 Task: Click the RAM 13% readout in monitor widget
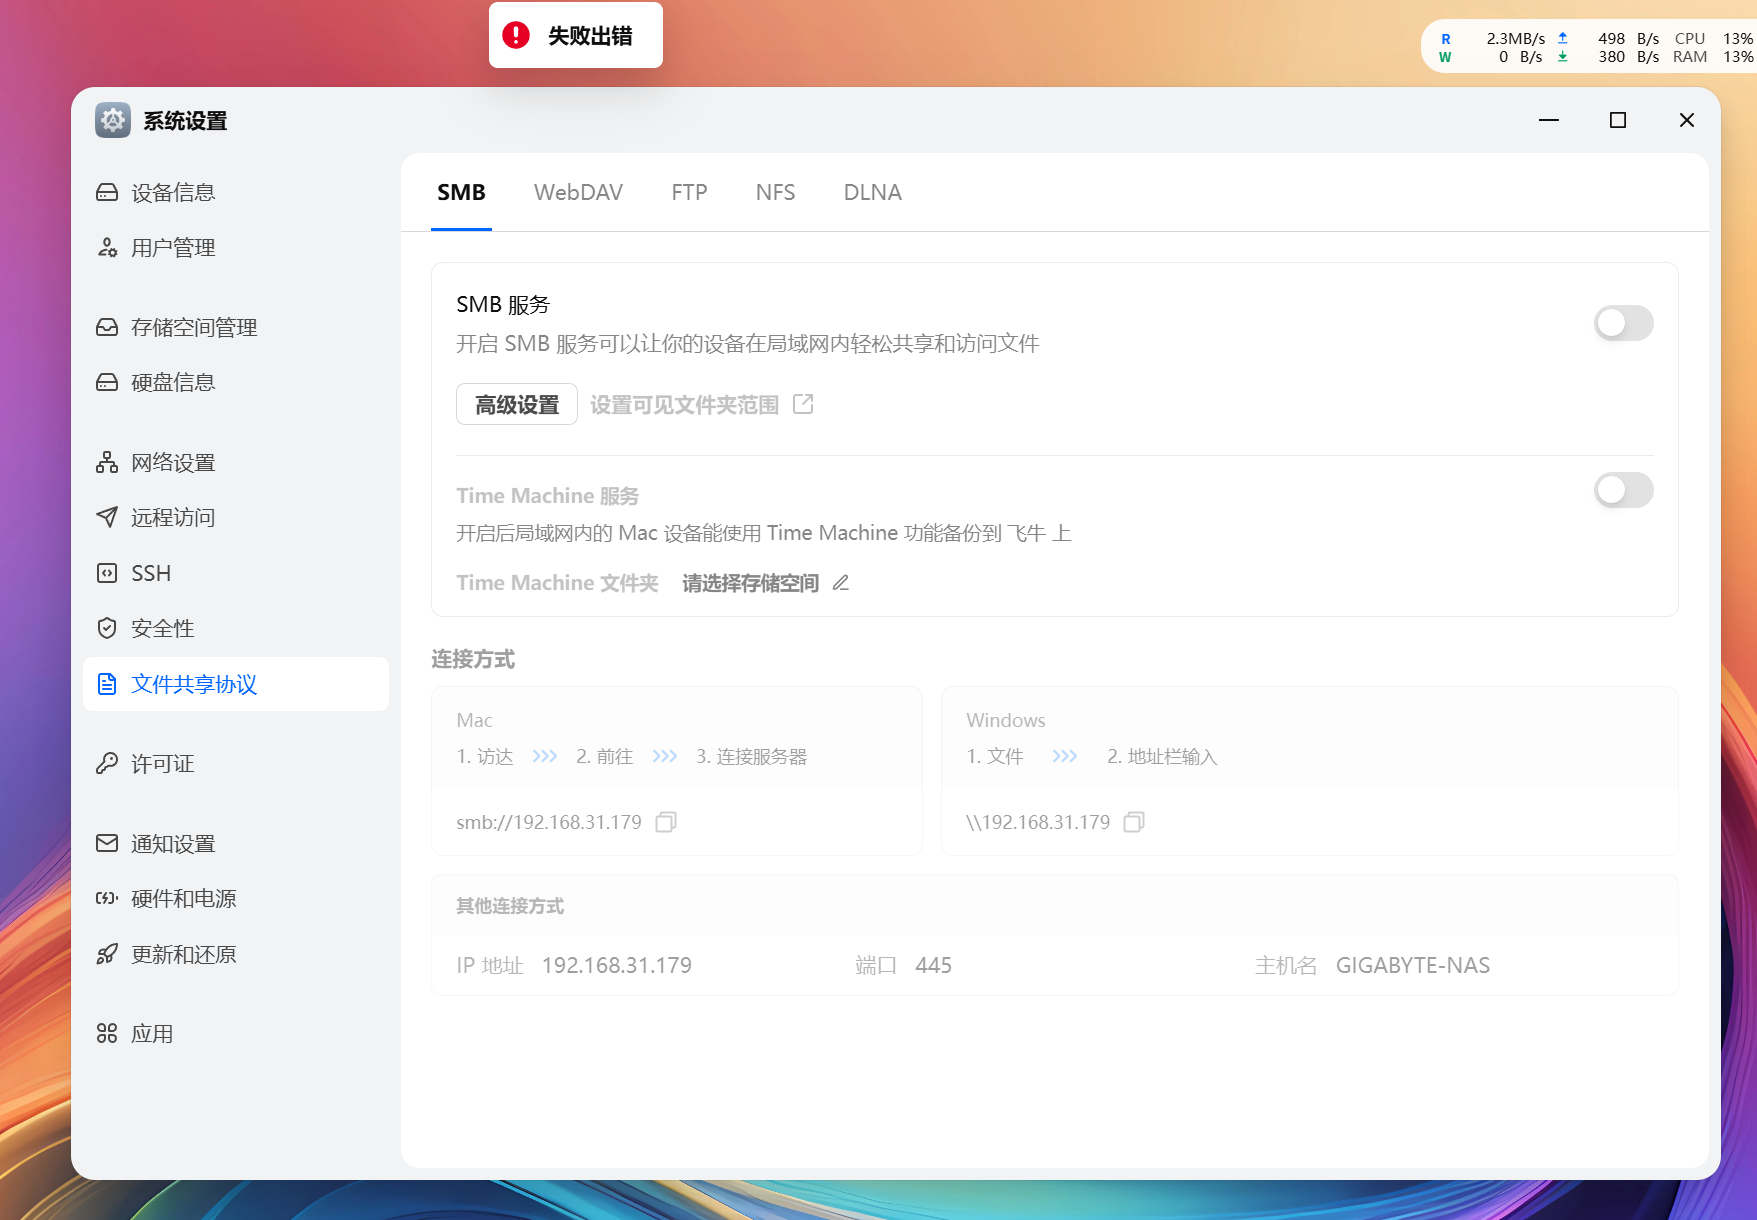(x=1713, y=57)
